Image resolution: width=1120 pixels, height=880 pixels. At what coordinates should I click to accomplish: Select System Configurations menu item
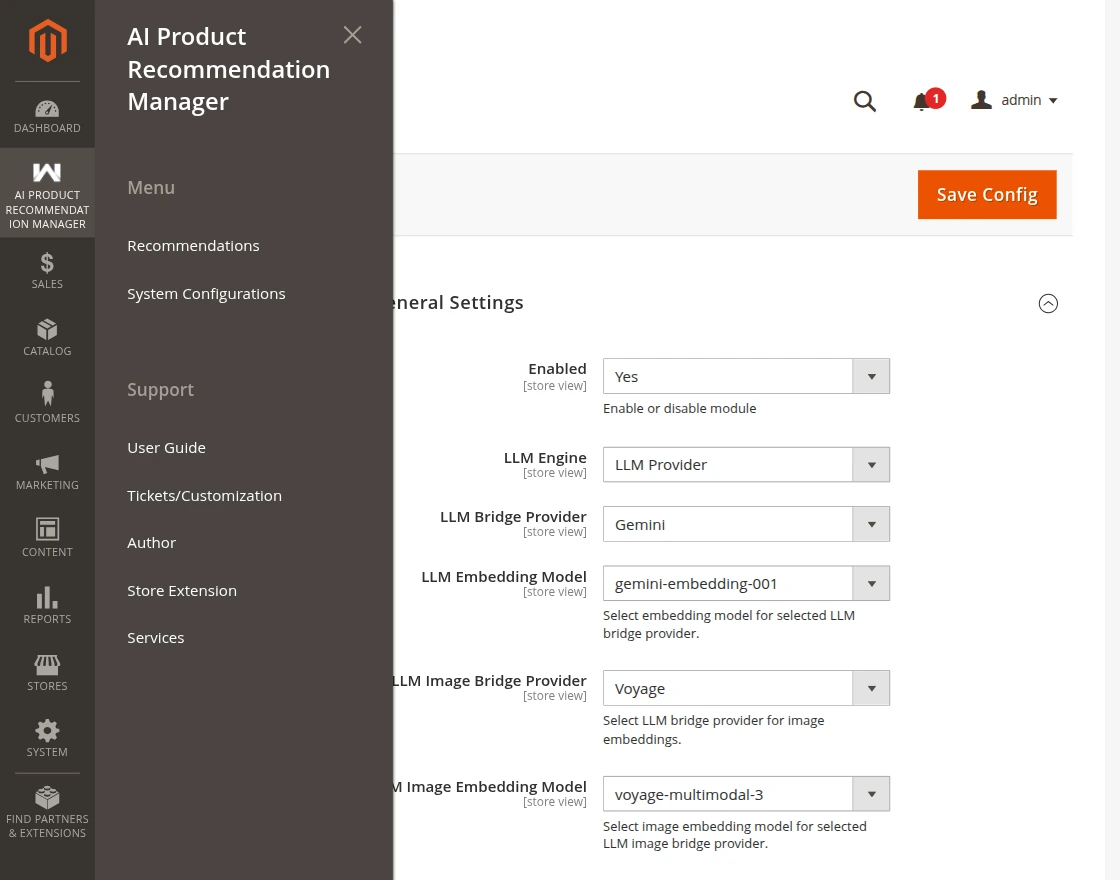(206, 294)
